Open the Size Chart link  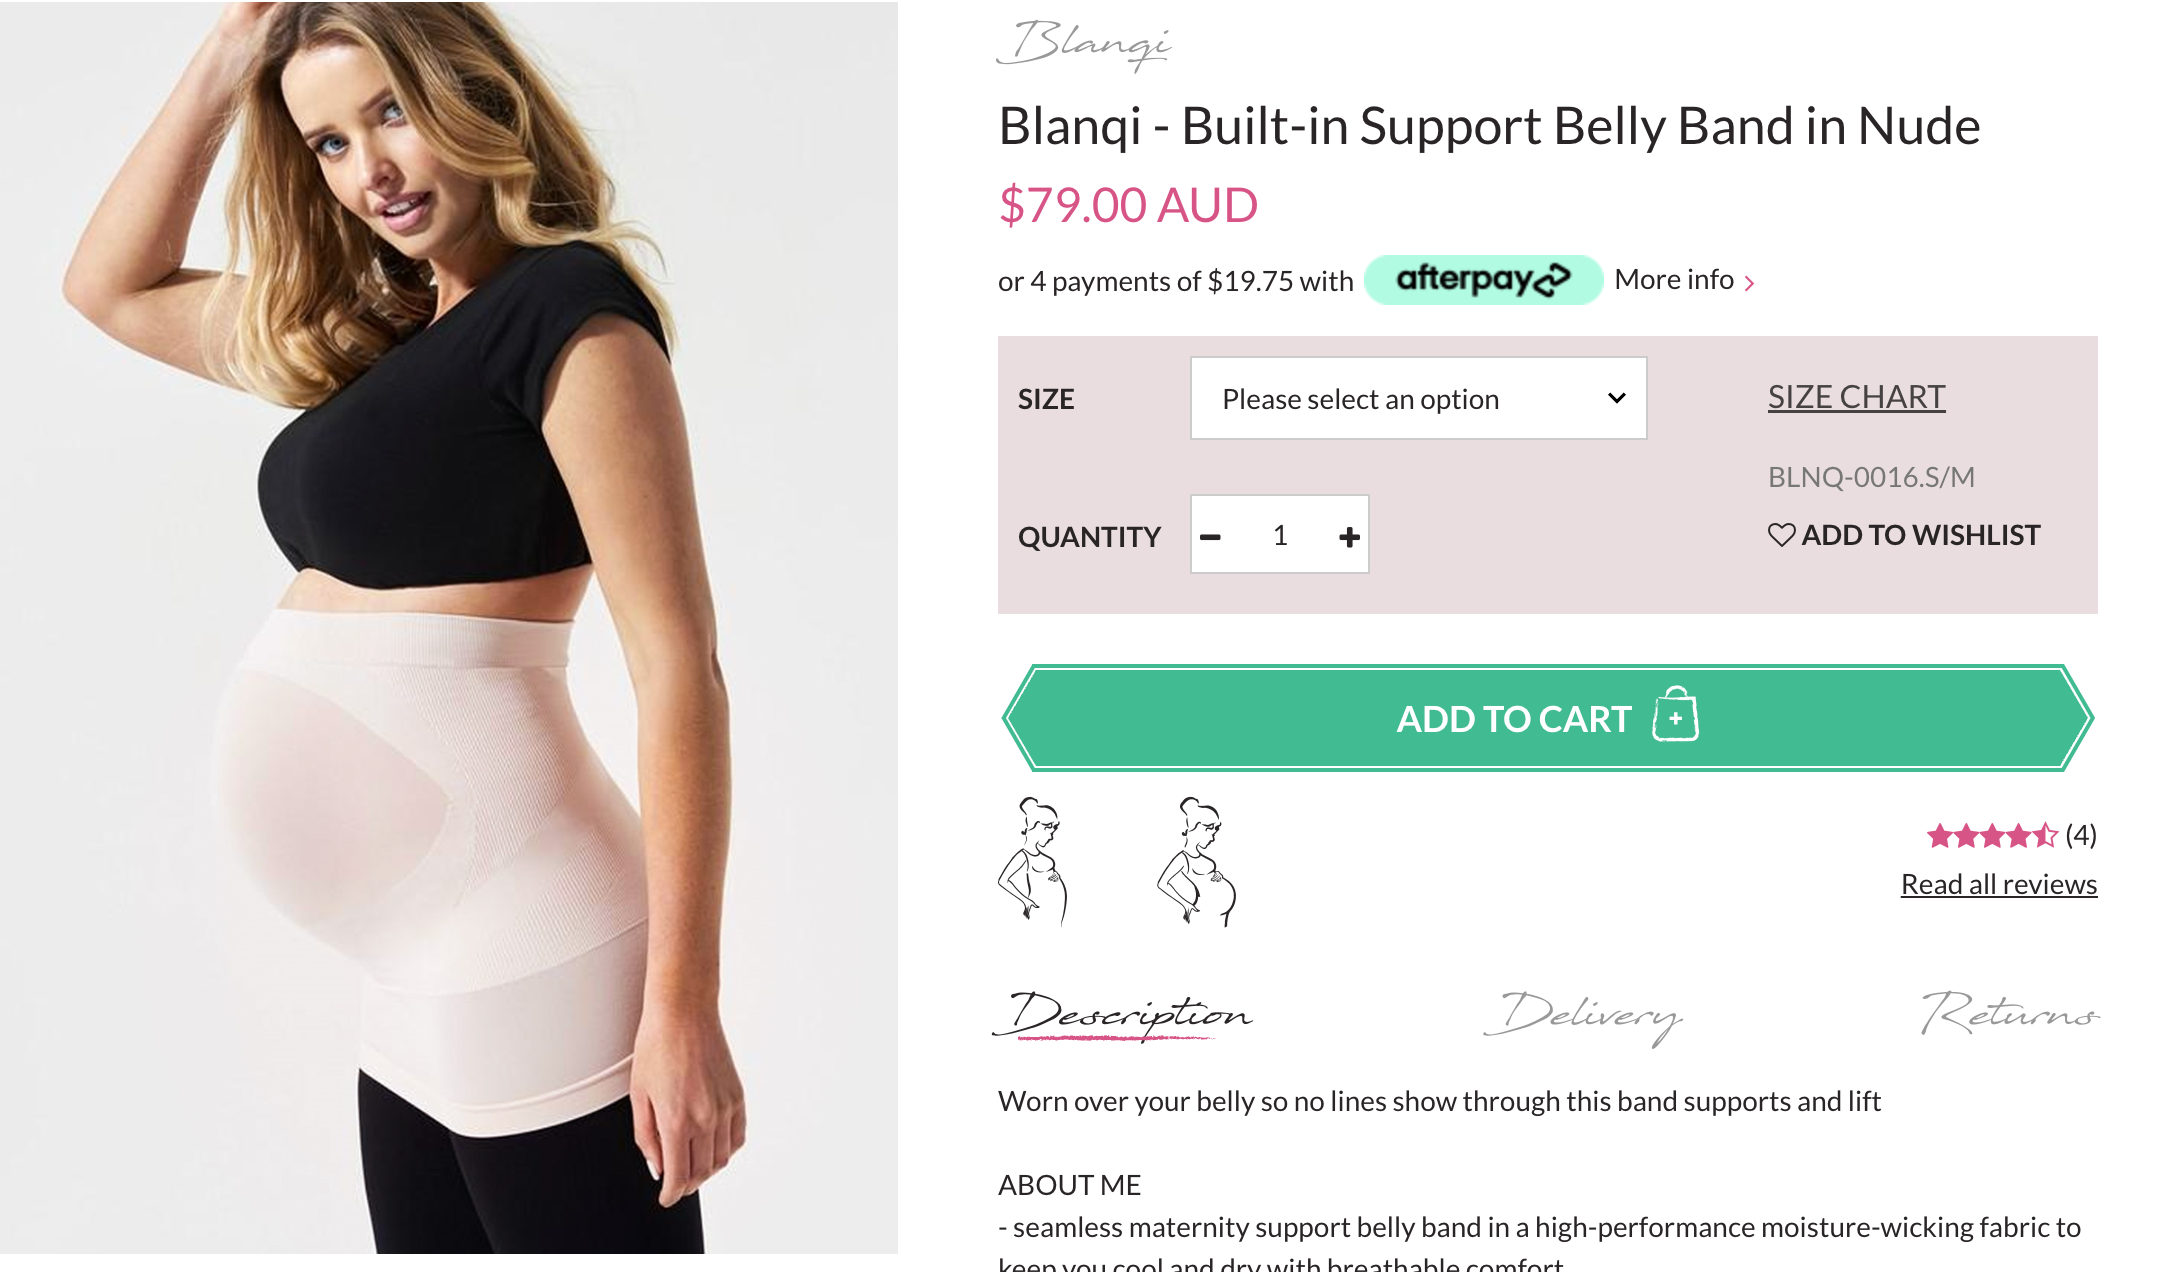(x=1856, y=397)
